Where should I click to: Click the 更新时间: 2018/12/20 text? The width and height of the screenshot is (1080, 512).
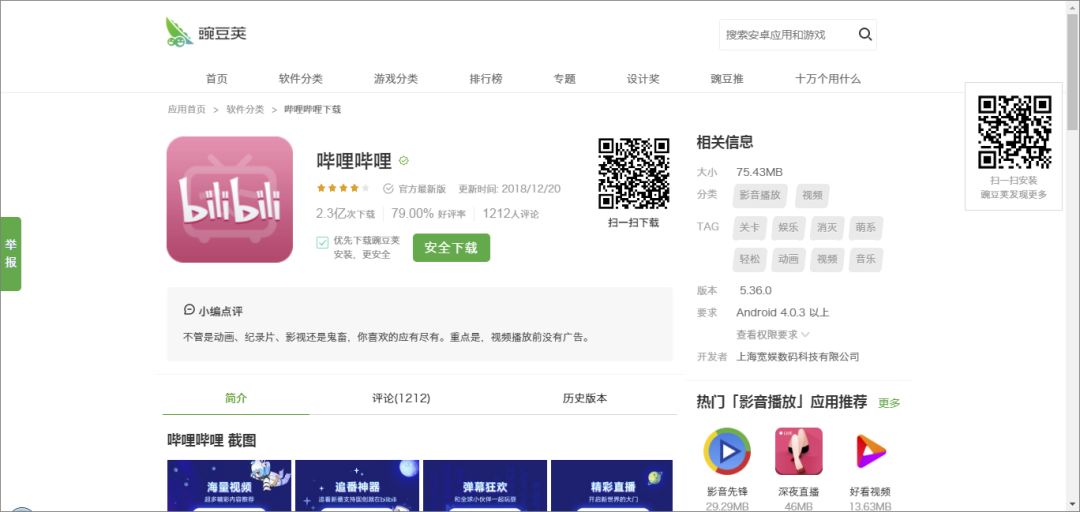(510, 188)
